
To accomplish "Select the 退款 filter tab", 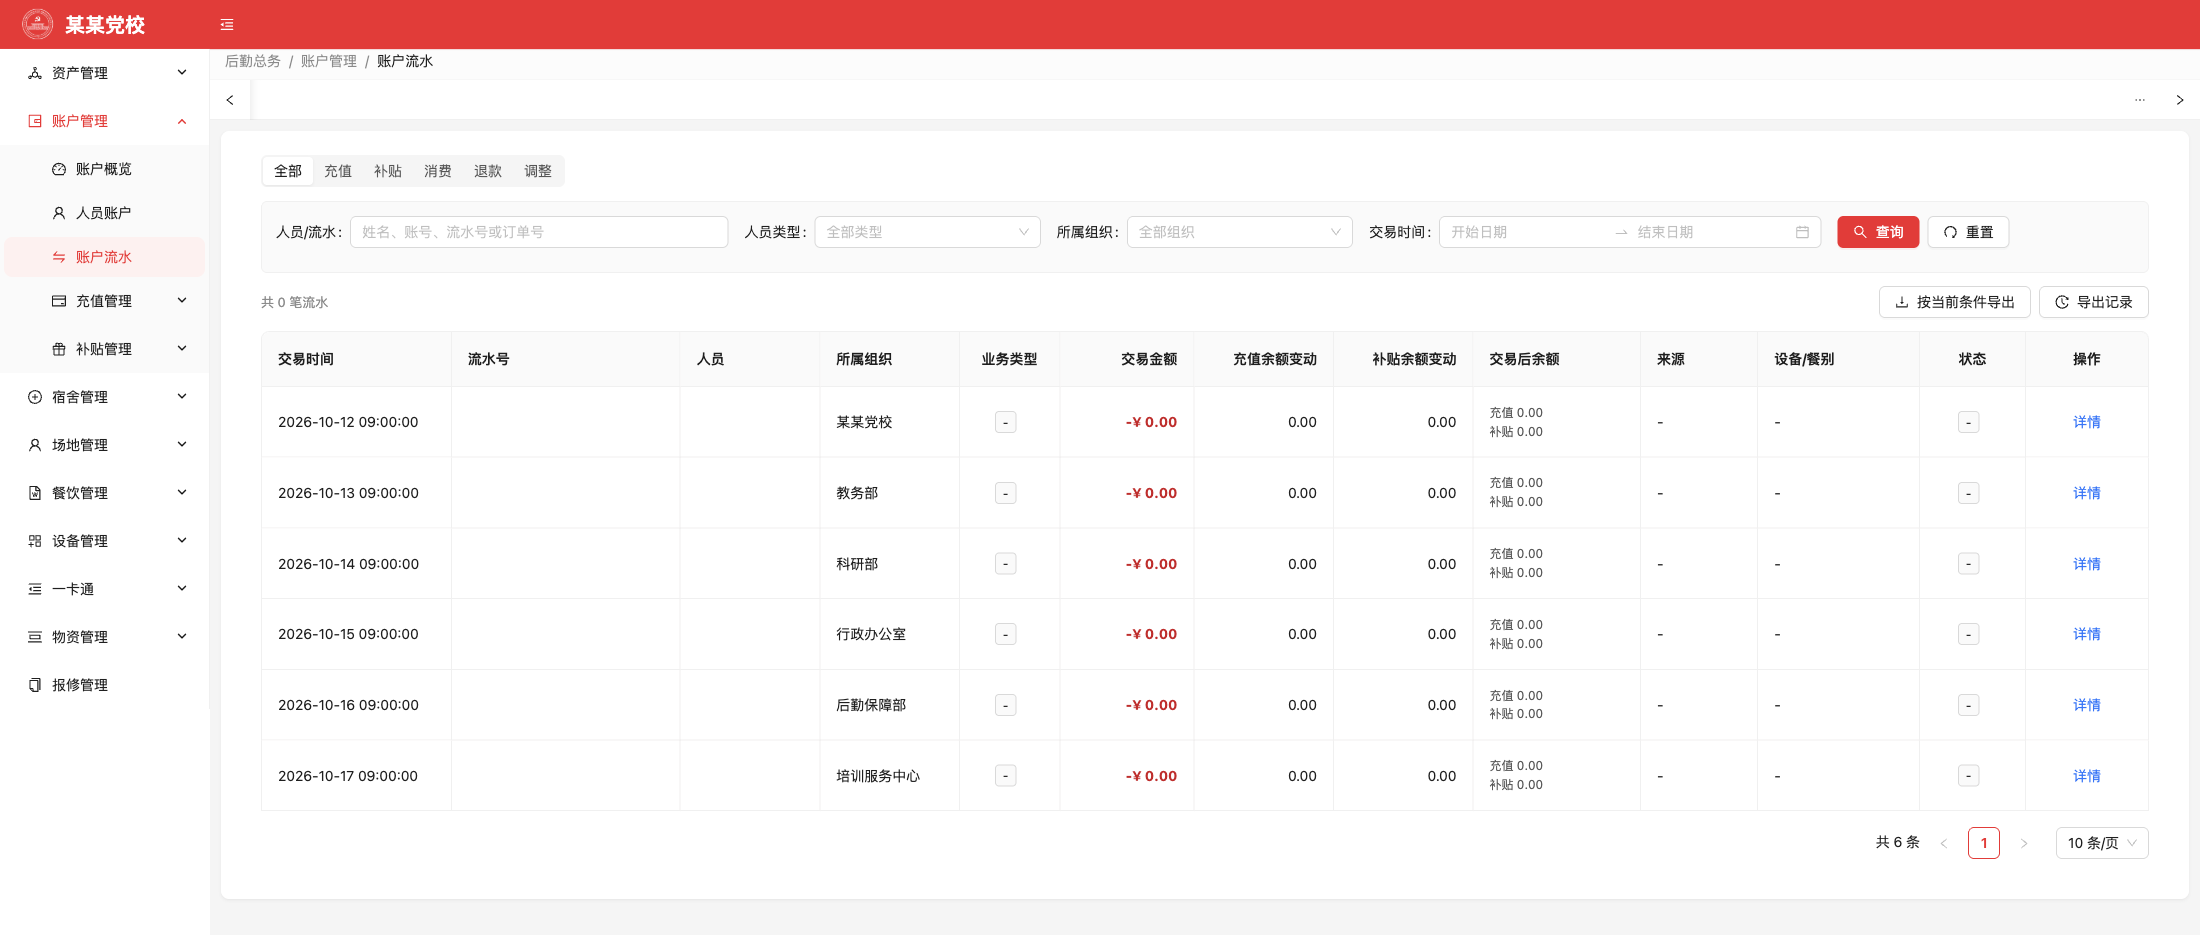I will 488,171.
